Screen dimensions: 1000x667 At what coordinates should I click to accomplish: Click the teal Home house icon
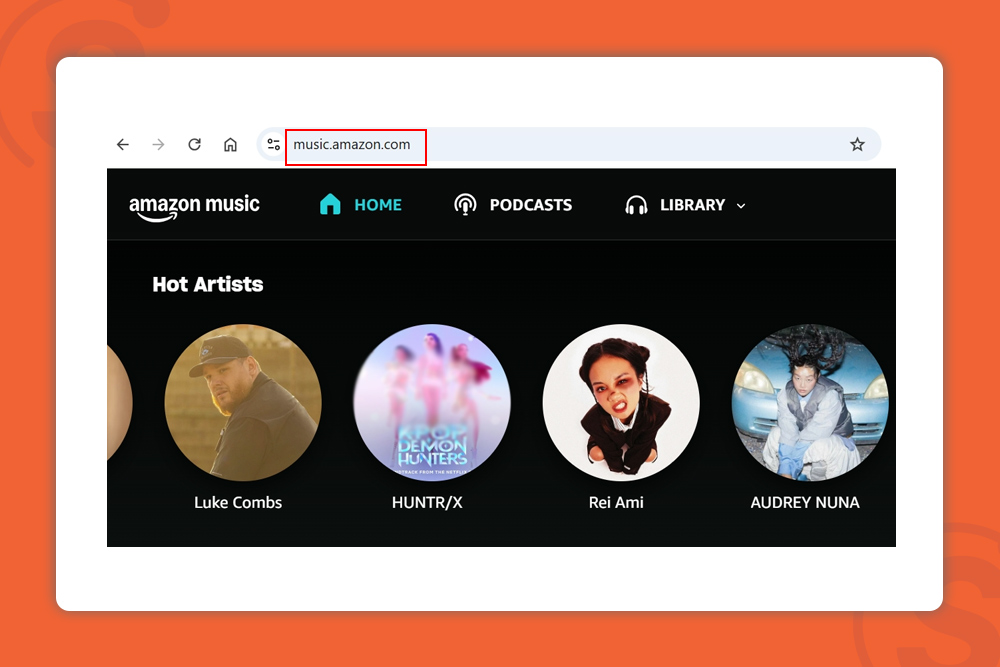click(x=330, y=204)
